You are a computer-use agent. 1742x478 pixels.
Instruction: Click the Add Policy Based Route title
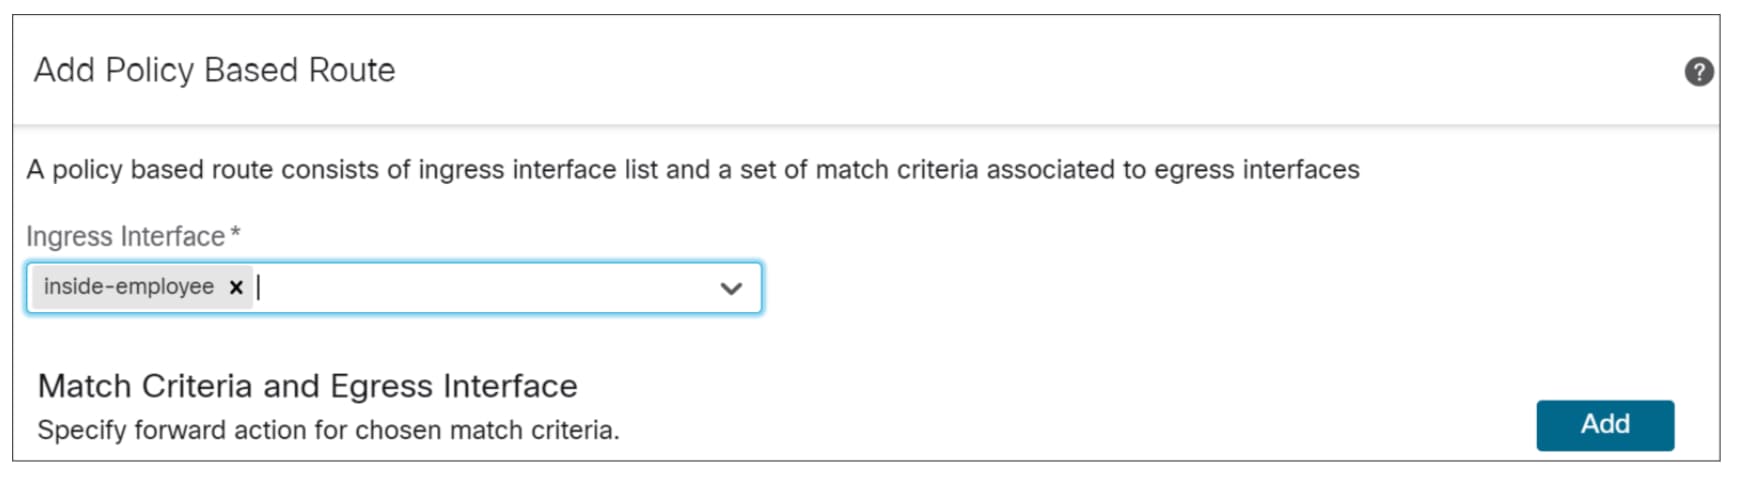[214, 71]
